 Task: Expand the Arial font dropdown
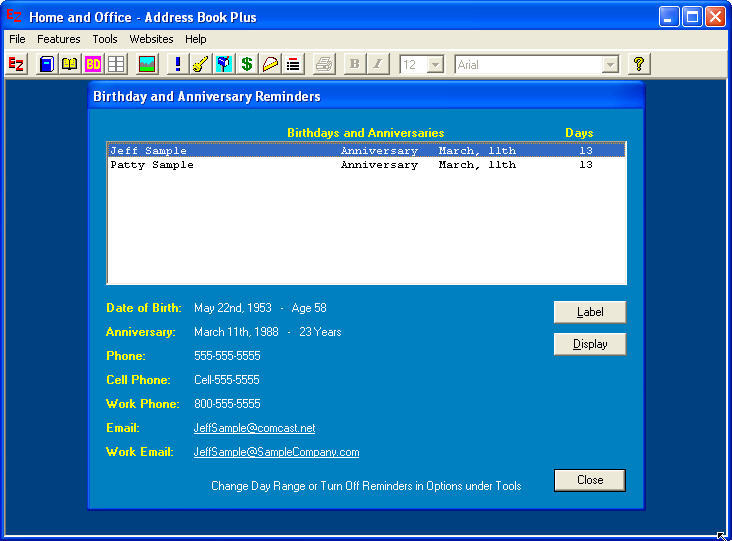point(610,64)
